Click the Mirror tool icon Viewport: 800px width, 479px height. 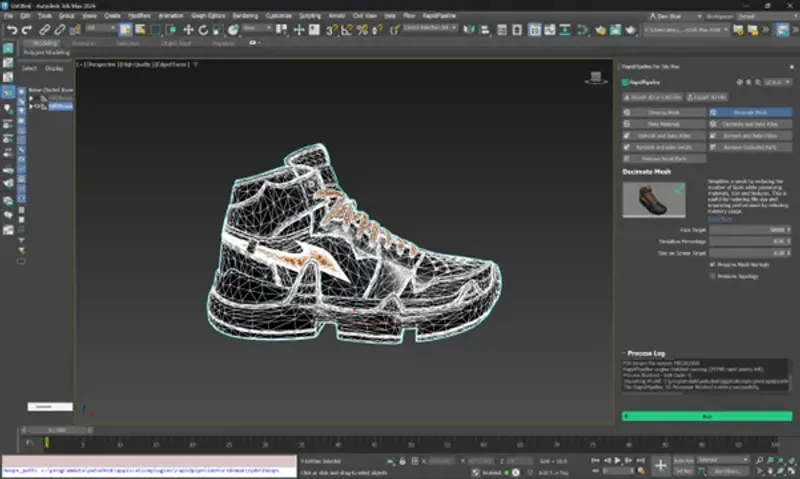point(469,30)
